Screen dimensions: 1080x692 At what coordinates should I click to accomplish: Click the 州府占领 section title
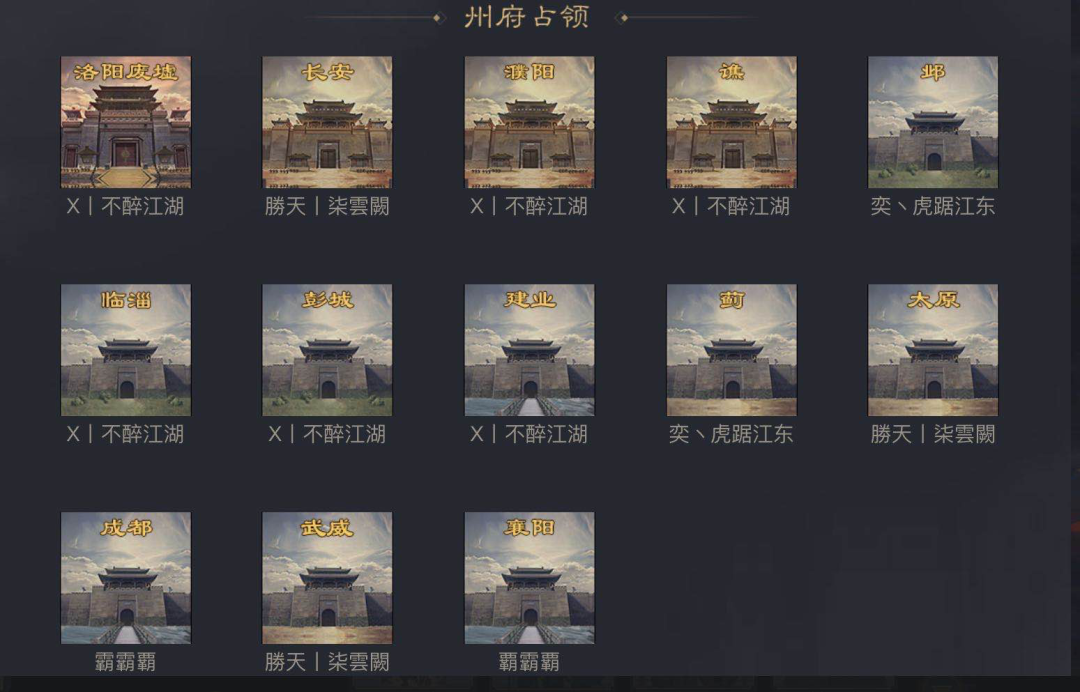[527, 17]
